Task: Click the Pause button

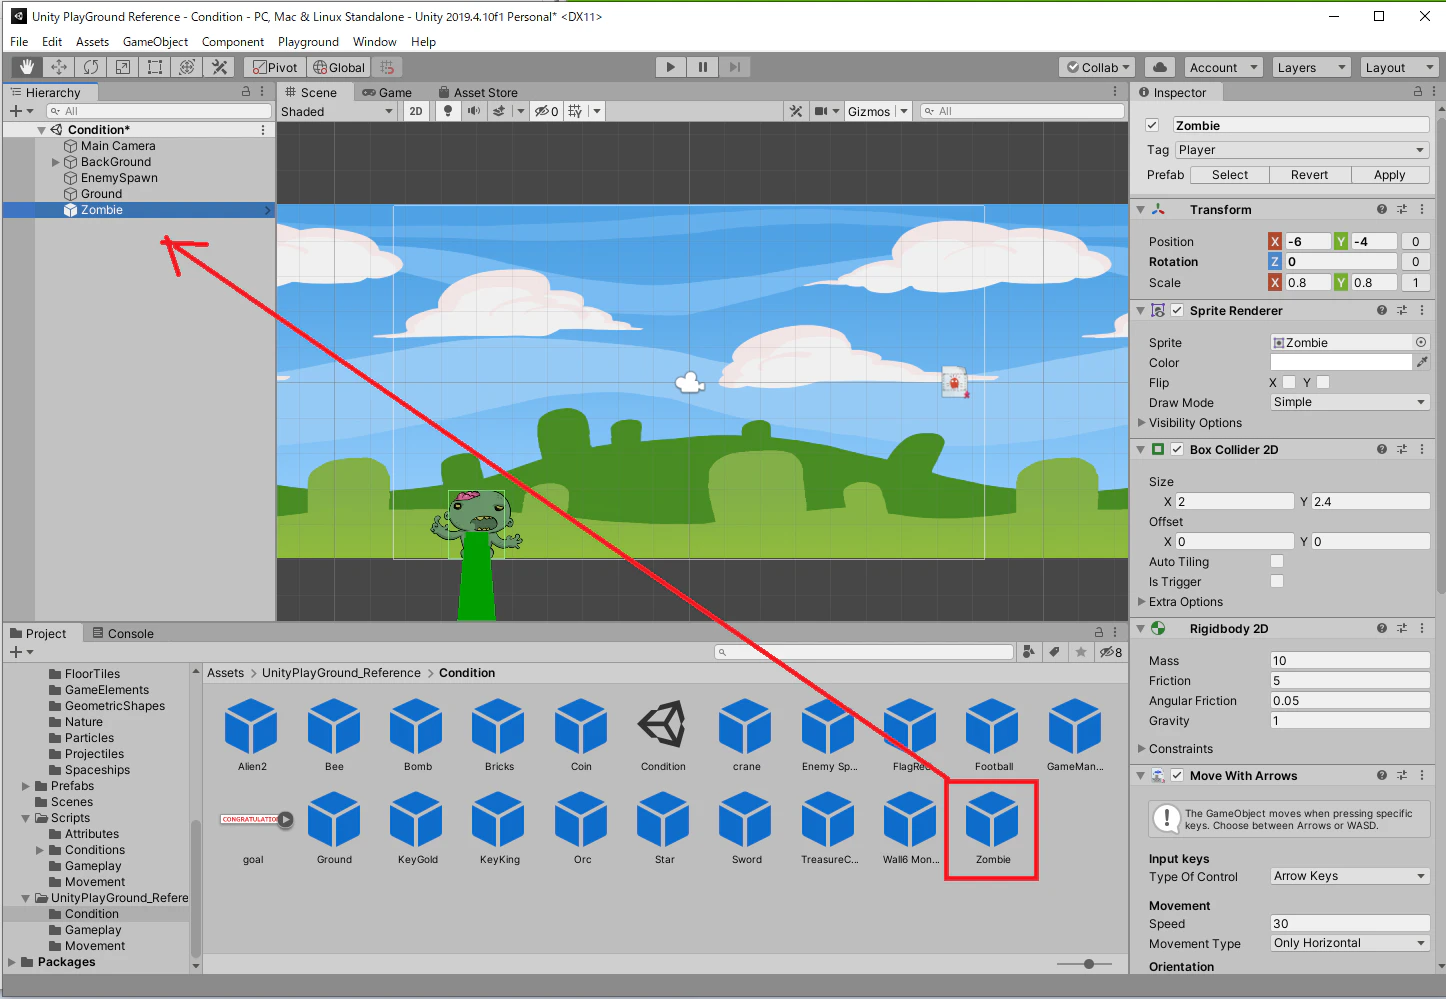Action: click(703, 67)
